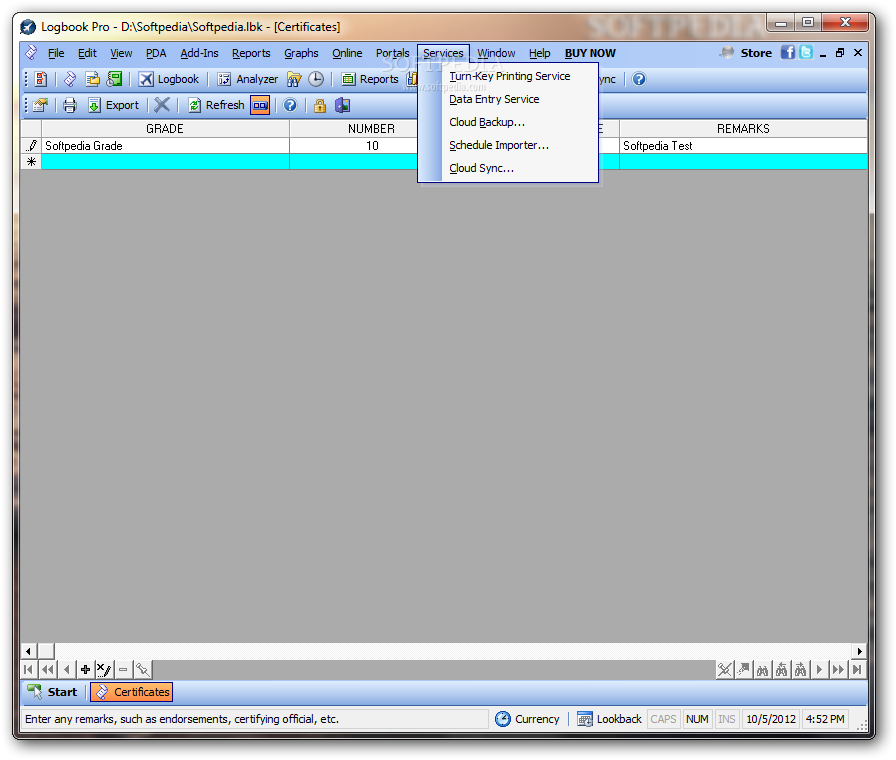The width and height of the screenshot is (896, 760).
Task: Open the Help menu
Action: 539,53
